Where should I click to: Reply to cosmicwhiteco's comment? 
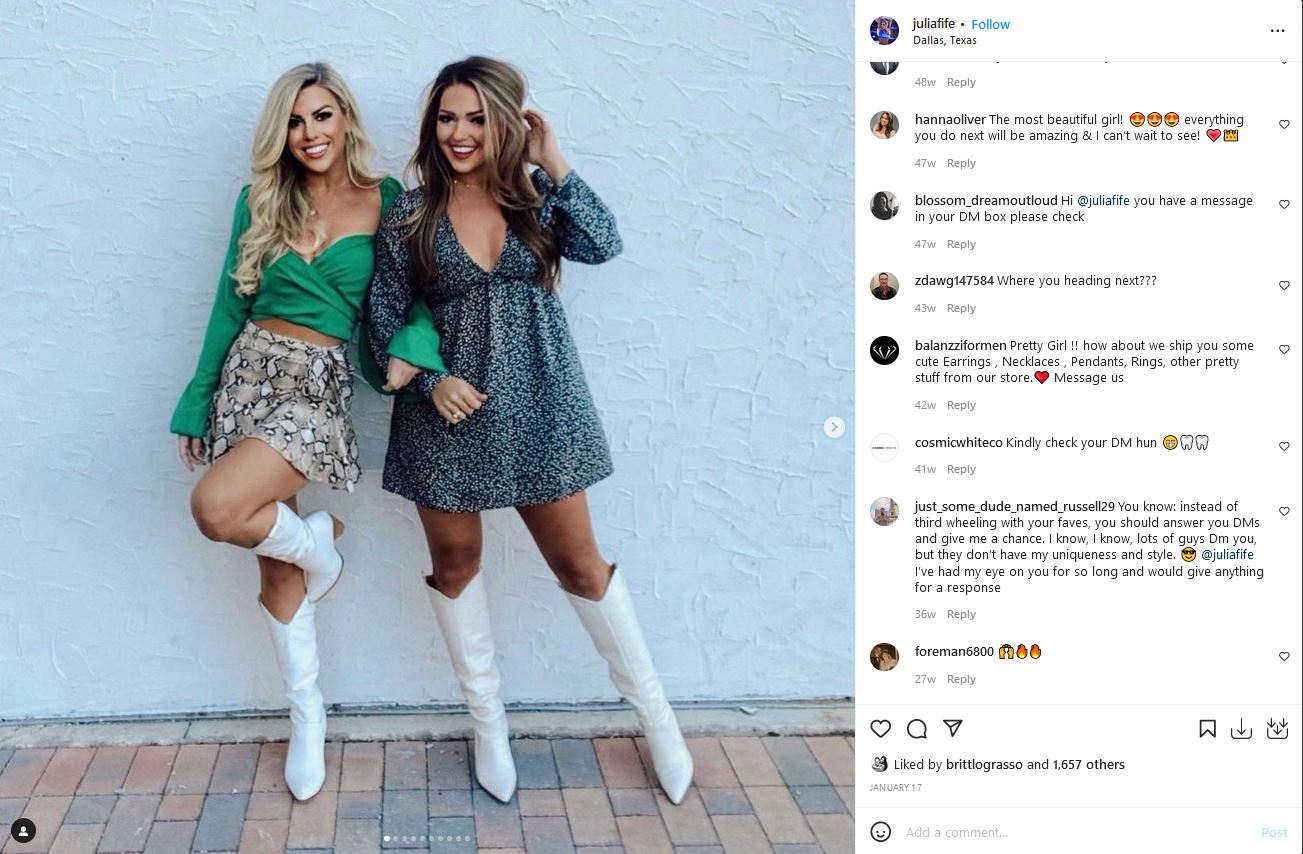(x=961, y=469)
